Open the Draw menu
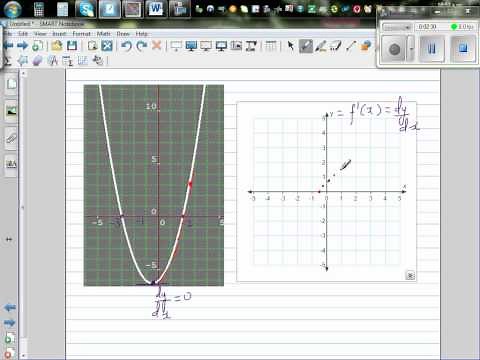480x360 pixels. tap(123, 34)
